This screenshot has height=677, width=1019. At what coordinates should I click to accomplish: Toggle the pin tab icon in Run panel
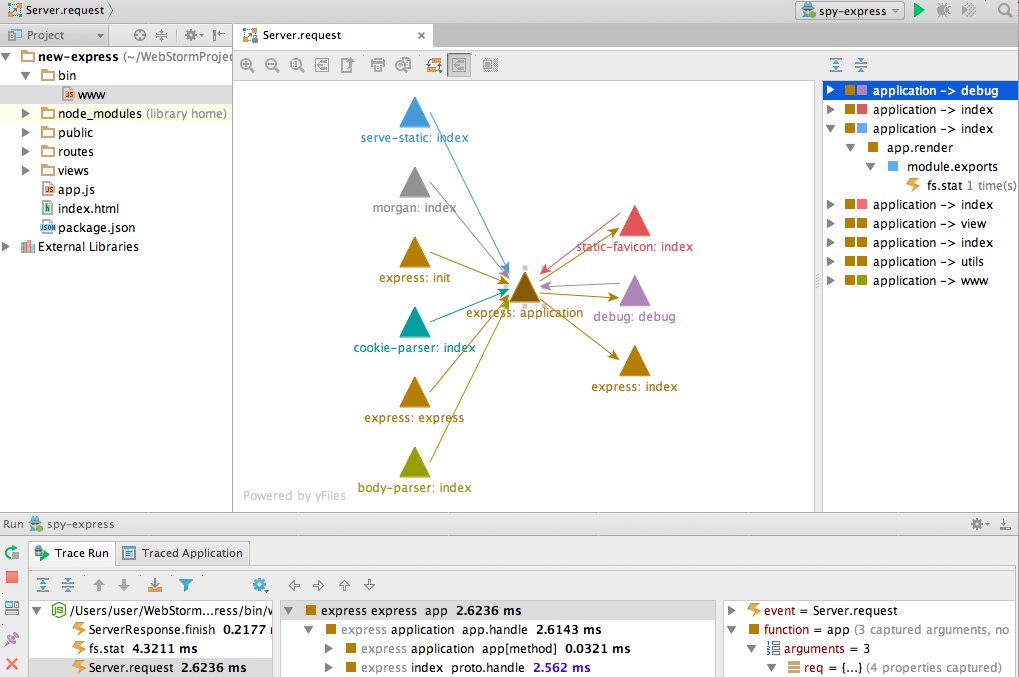click(x=12, y=638)
